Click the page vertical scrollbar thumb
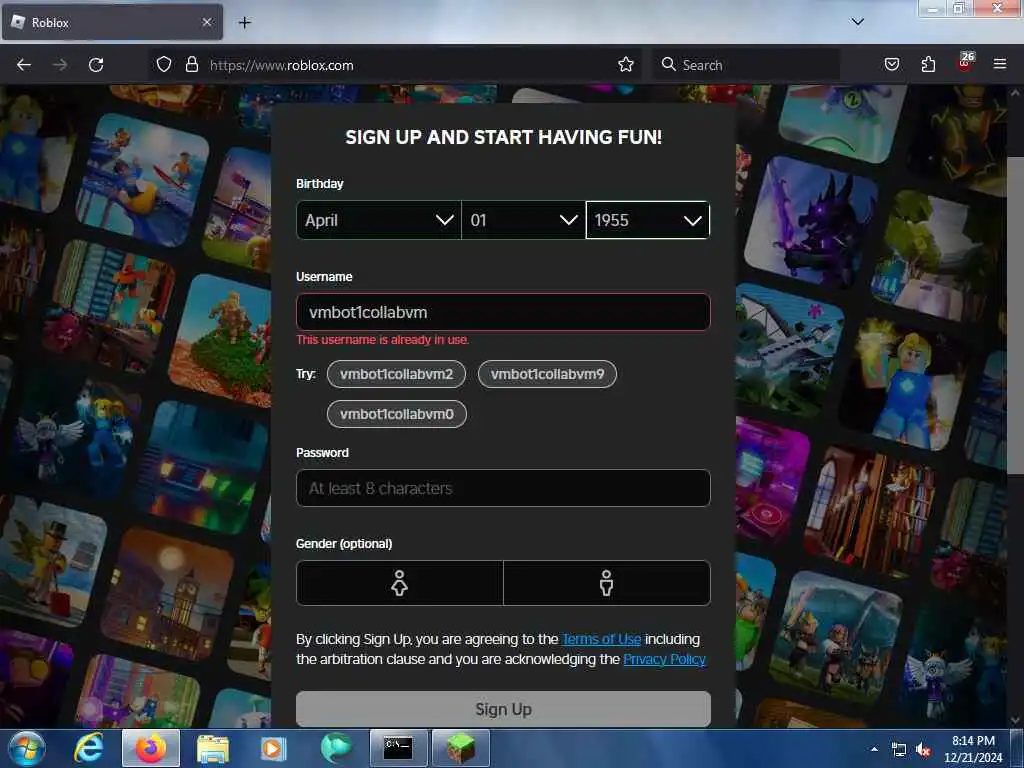Viewport: 1024px width, 768px height. [1015, 315]
